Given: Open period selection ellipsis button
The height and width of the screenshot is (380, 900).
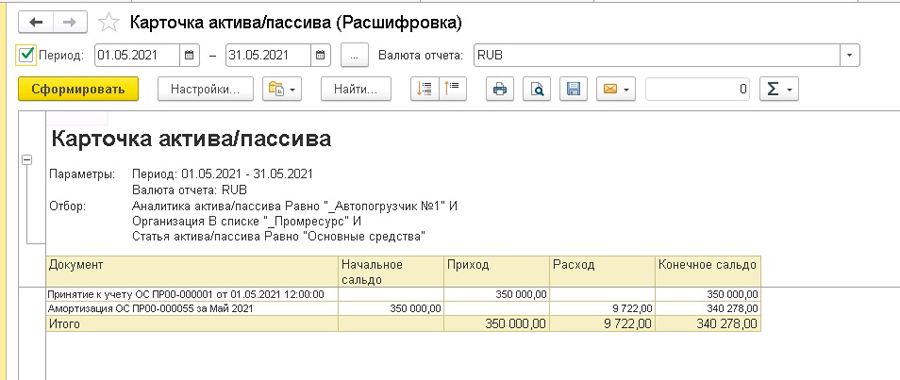Looking at the screenshot, I should [354, 56].
